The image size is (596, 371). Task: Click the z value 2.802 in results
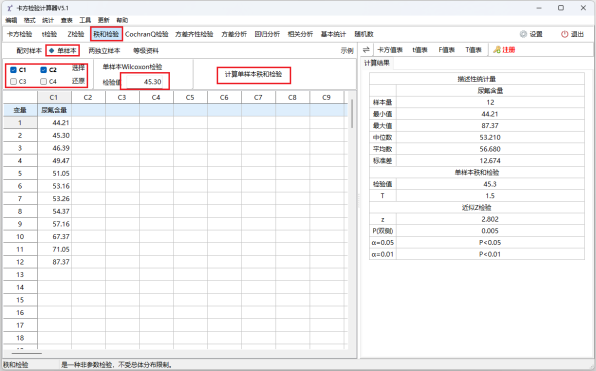[x=490, y=219]
